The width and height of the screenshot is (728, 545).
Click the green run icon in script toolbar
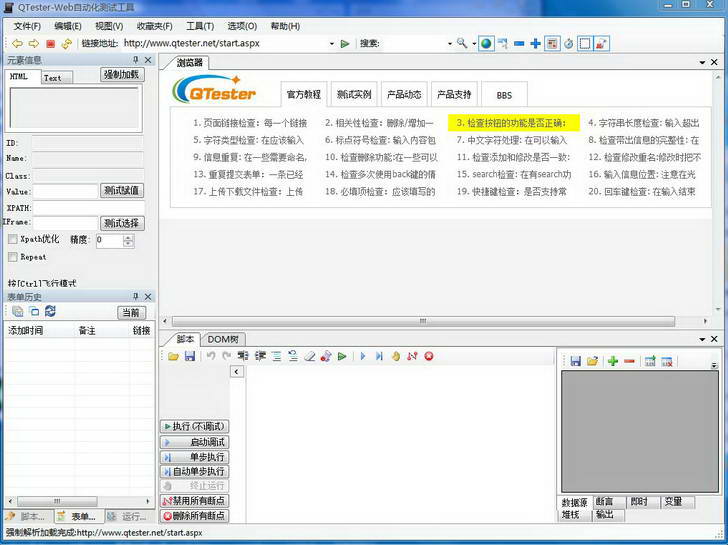(342, 356)
